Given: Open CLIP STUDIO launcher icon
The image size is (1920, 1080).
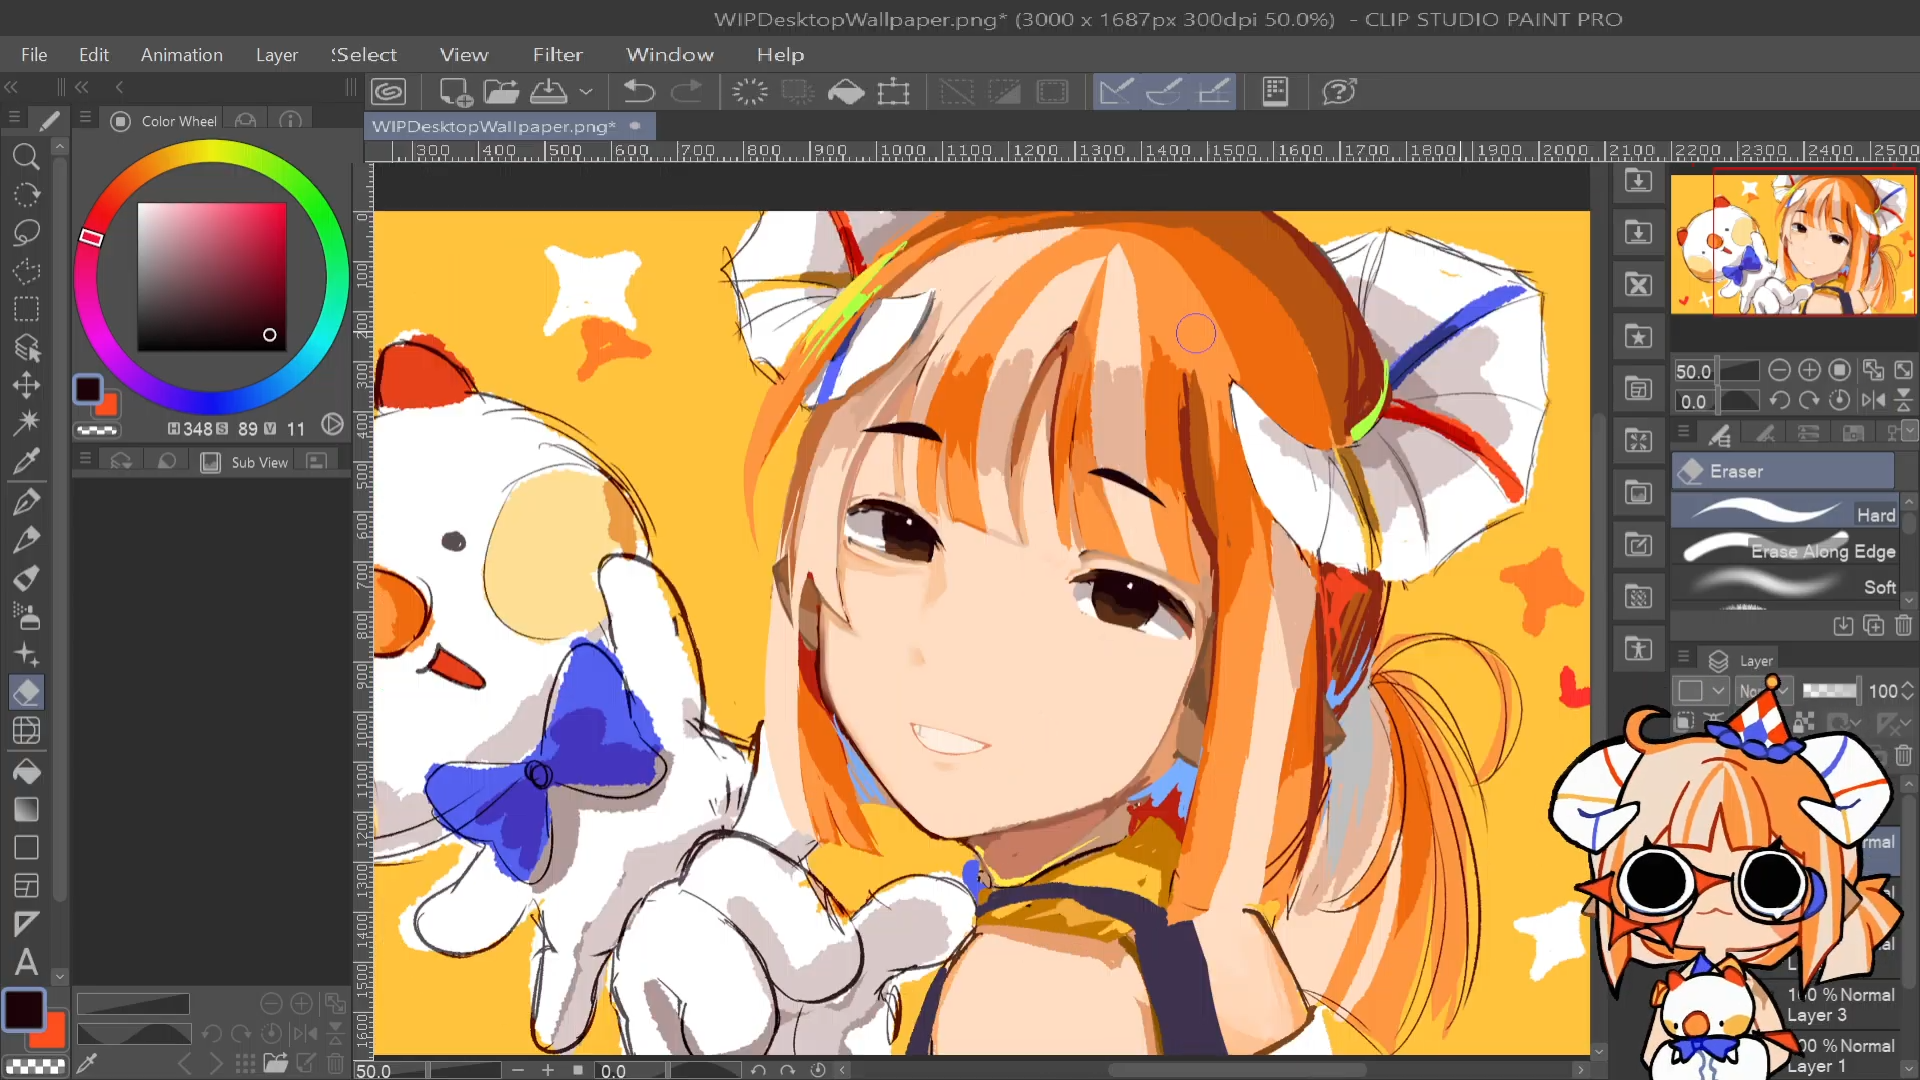Looking at the screenshot, I should pos(389,92).
